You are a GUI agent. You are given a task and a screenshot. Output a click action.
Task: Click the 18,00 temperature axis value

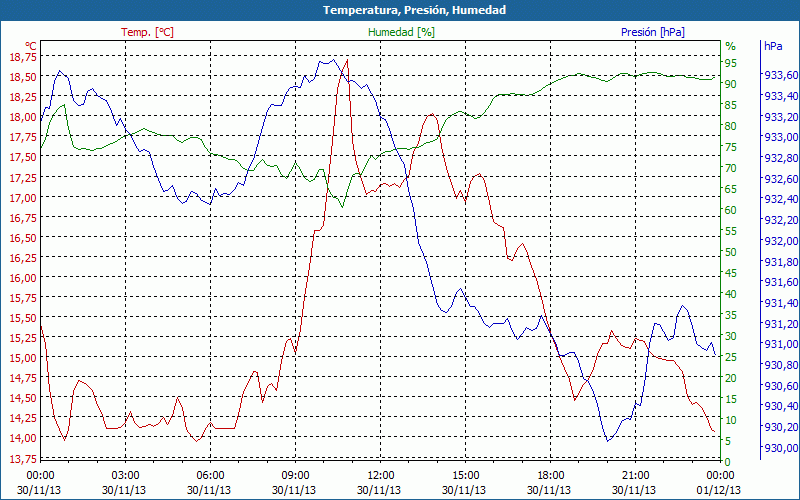[23, 117]
